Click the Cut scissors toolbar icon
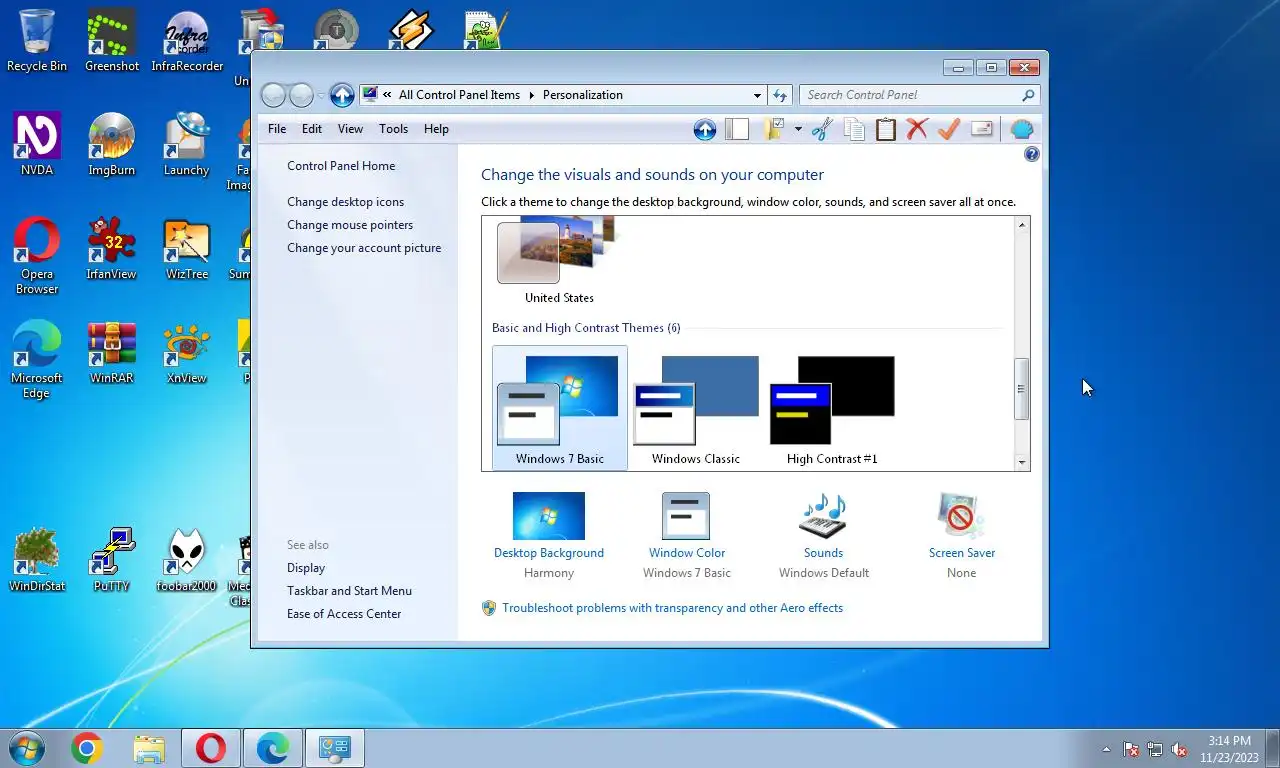This screenshot has height=768, width=1280. point(822,129)
